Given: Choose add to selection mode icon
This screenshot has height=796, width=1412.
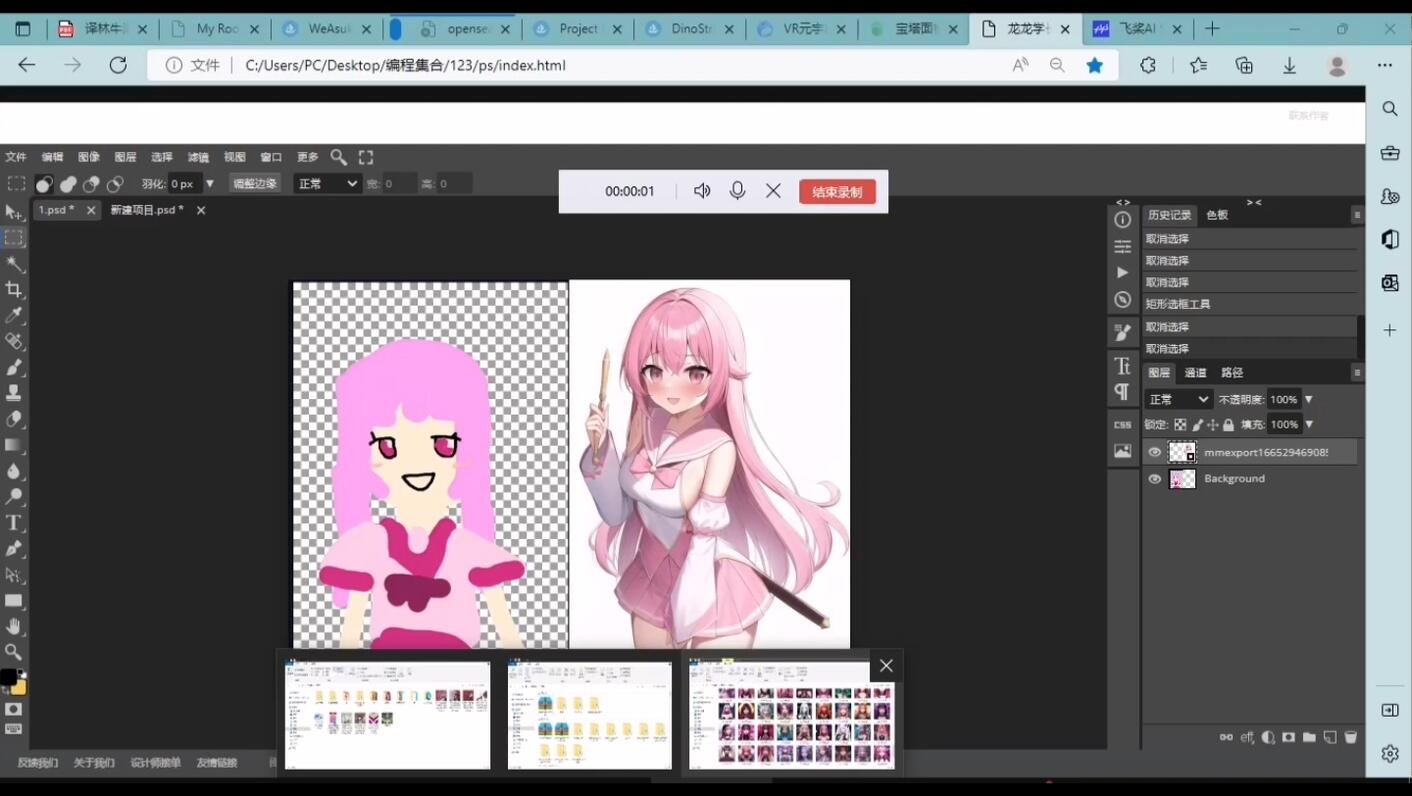Looking at the screenshot, I should [x=68, y=184].
